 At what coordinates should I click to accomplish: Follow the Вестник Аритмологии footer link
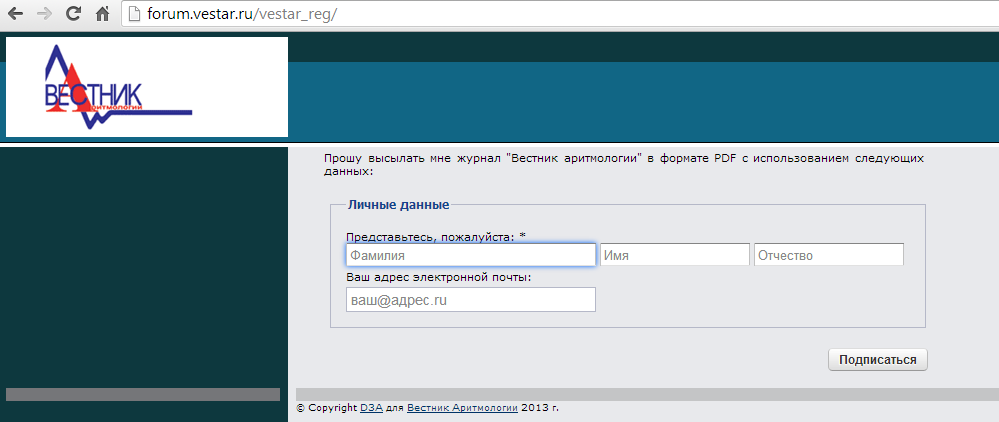[462, 408]
